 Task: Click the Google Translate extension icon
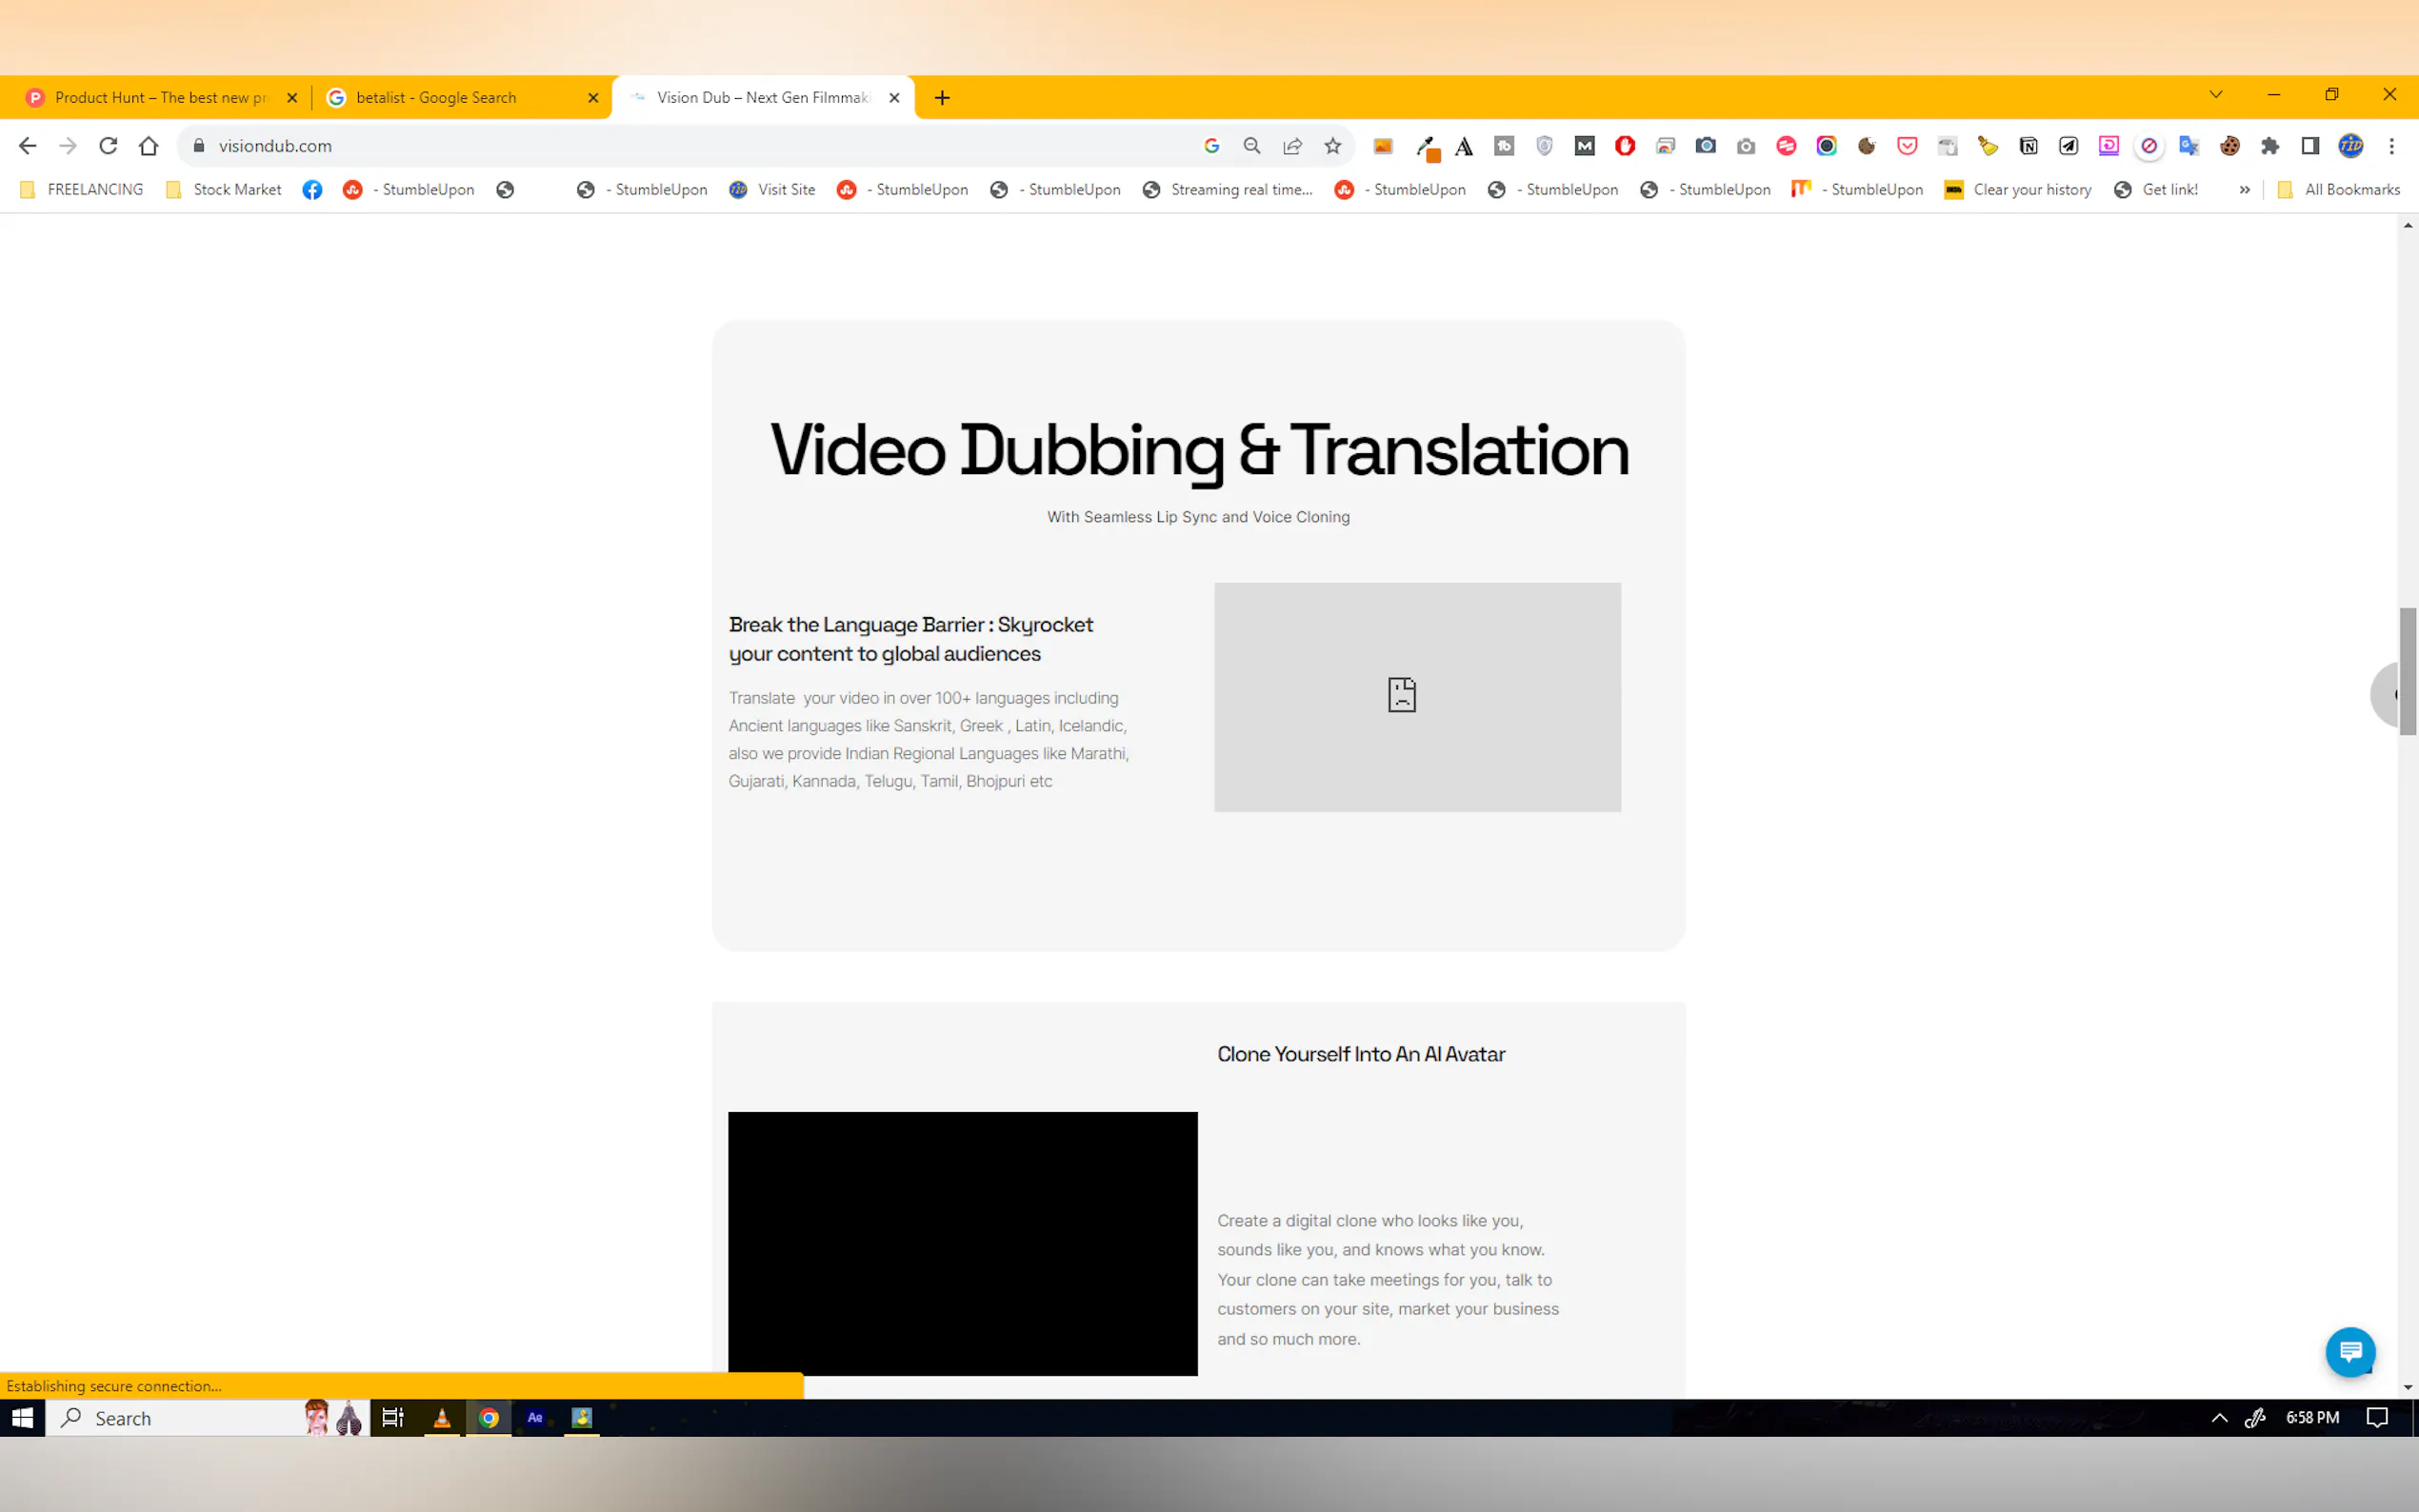coord(2189,146)
